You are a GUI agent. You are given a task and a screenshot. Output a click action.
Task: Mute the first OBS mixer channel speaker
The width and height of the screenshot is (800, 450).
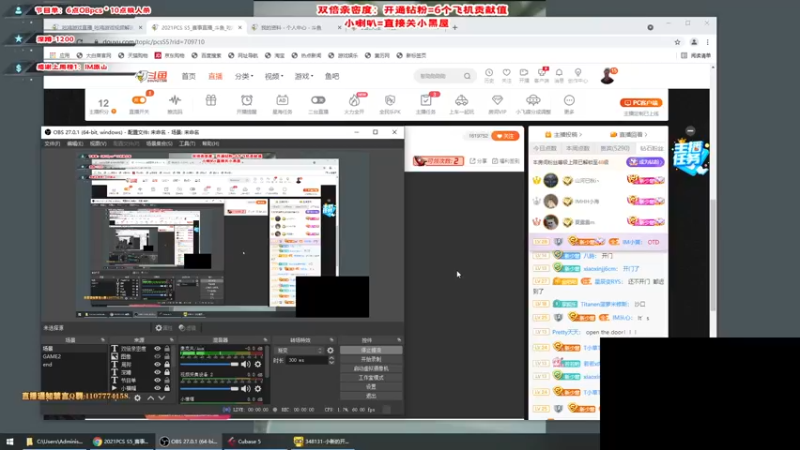pos(245,364)
